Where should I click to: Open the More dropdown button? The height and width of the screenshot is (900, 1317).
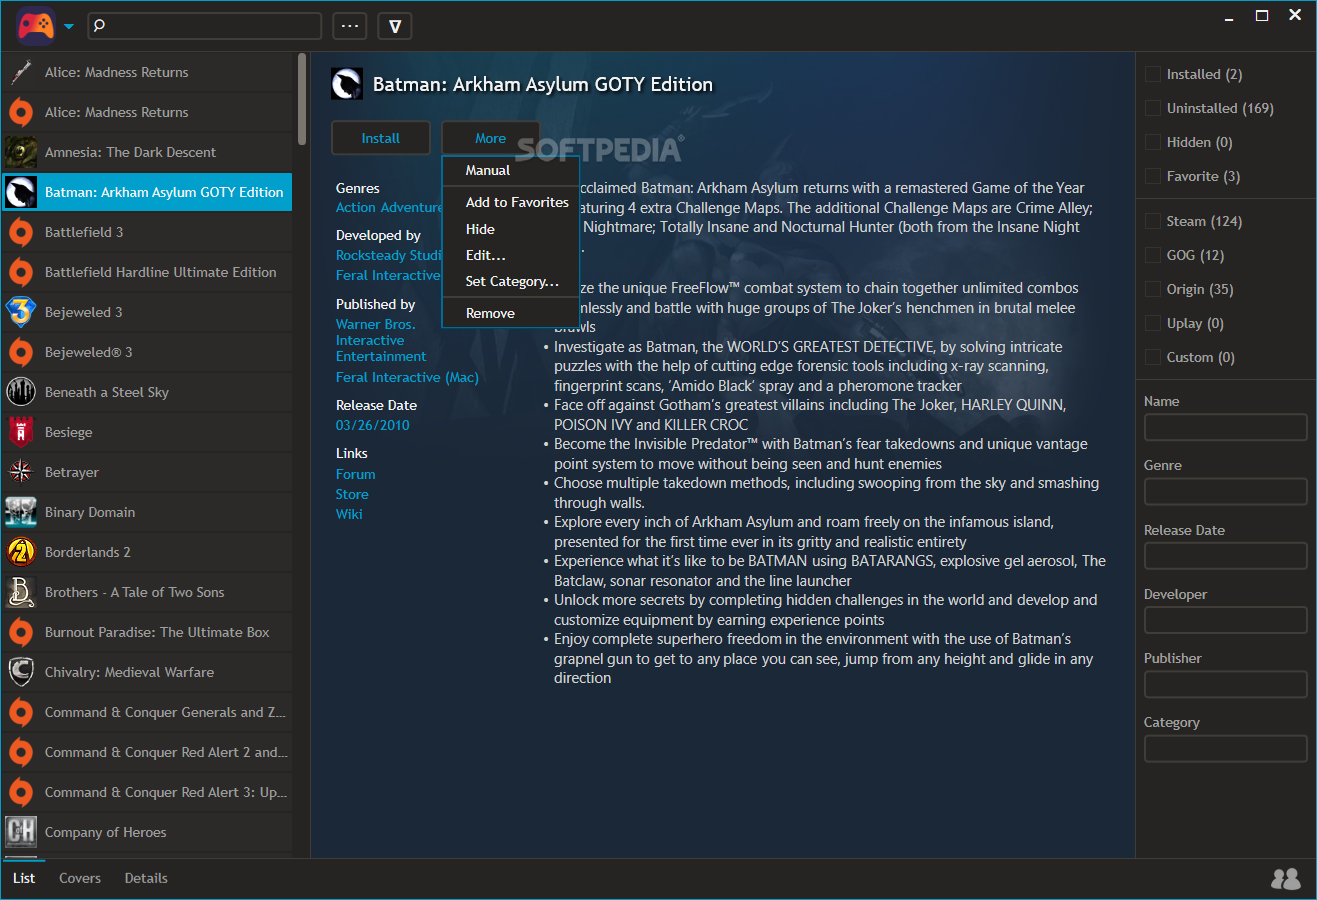(490, 138)
